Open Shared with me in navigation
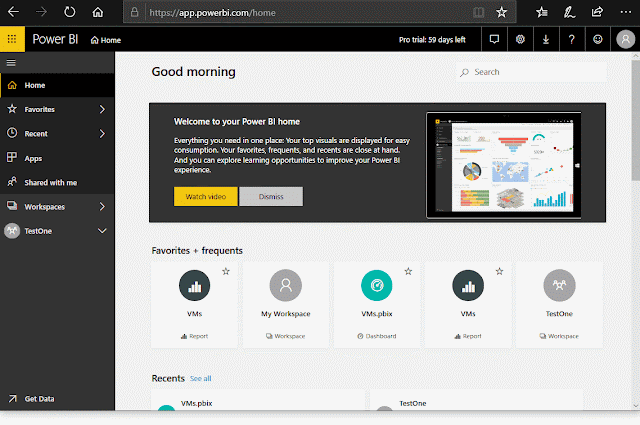Image resolution: width=640 pixels, height=425 pixels. [x=57, y=182]
